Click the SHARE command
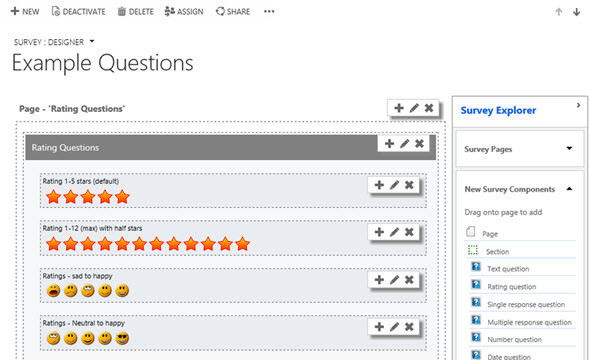This screenshot has height=360, width=590. click(233, 12)
